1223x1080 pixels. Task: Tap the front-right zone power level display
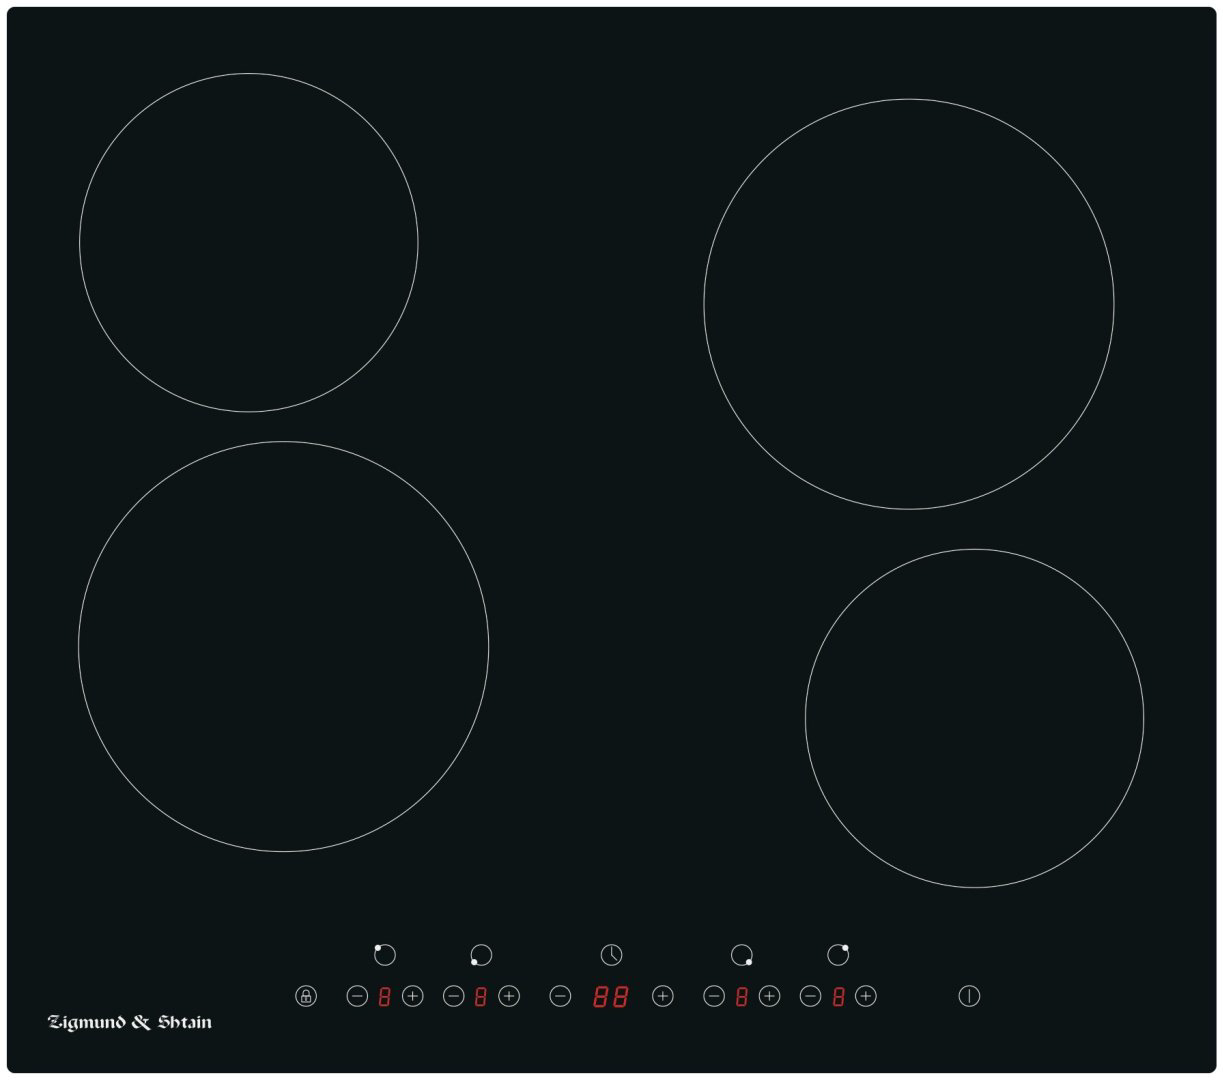741,996
